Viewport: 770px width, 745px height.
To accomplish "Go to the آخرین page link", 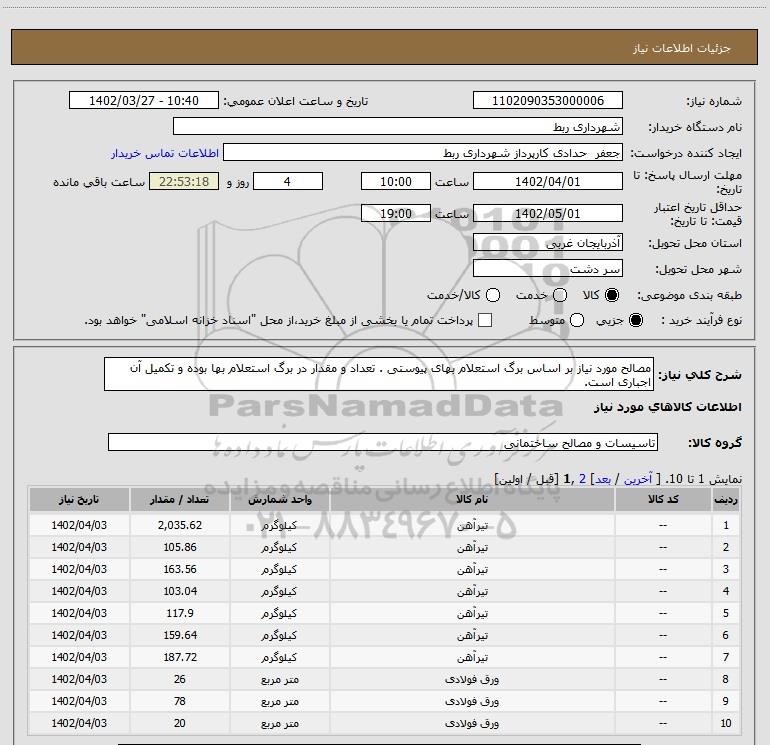I will pyautogui.click(x=637, y=479).
